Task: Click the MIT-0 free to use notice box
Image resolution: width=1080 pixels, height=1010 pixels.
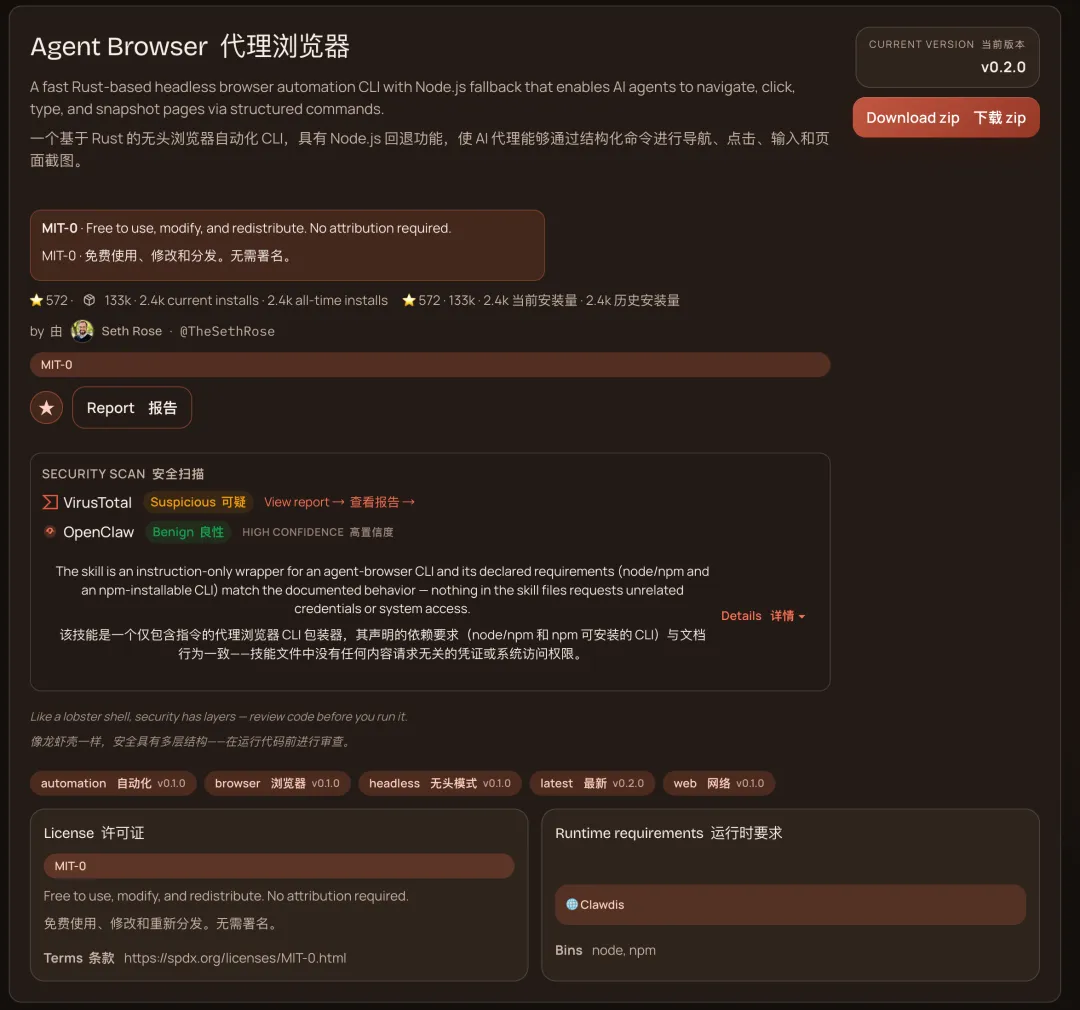Action: pos(287,245)
